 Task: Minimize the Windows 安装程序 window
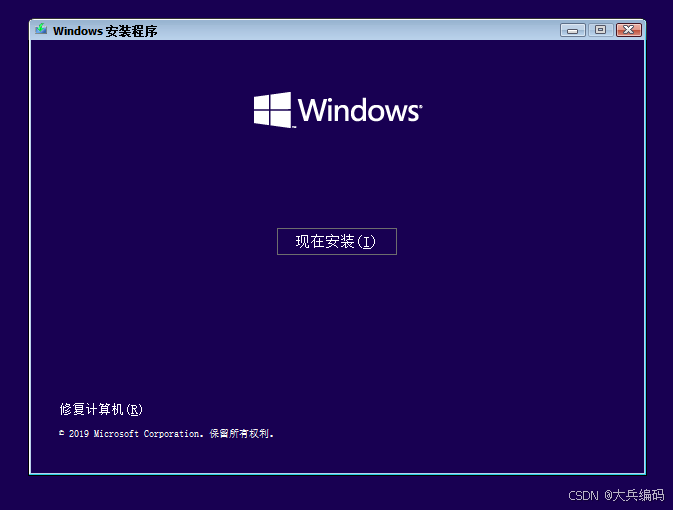[x=573, y=30]
